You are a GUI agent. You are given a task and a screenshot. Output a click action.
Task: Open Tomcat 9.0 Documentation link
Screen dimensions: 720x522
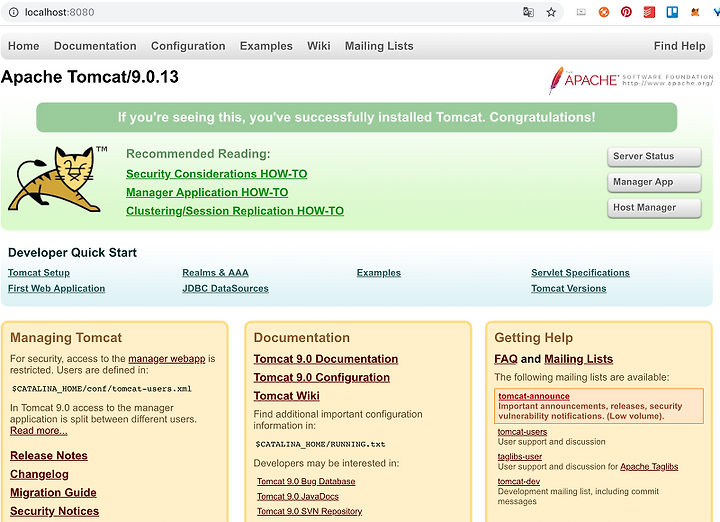click(x=326, y=359)
